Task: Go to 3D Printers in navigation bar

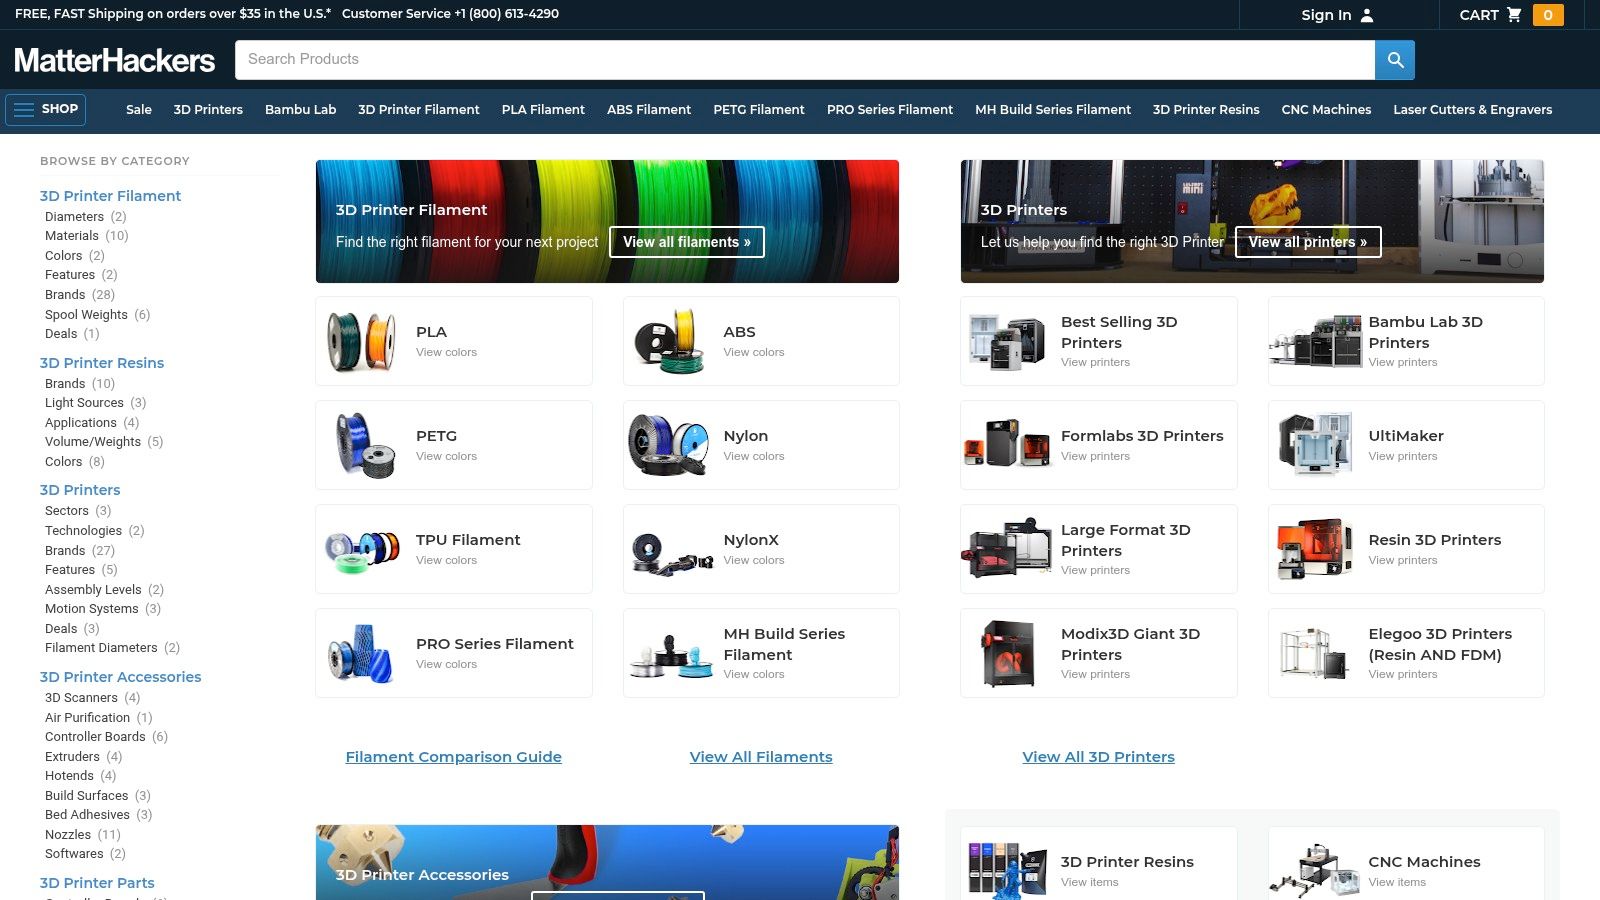Action: click(x=208, y=110)
